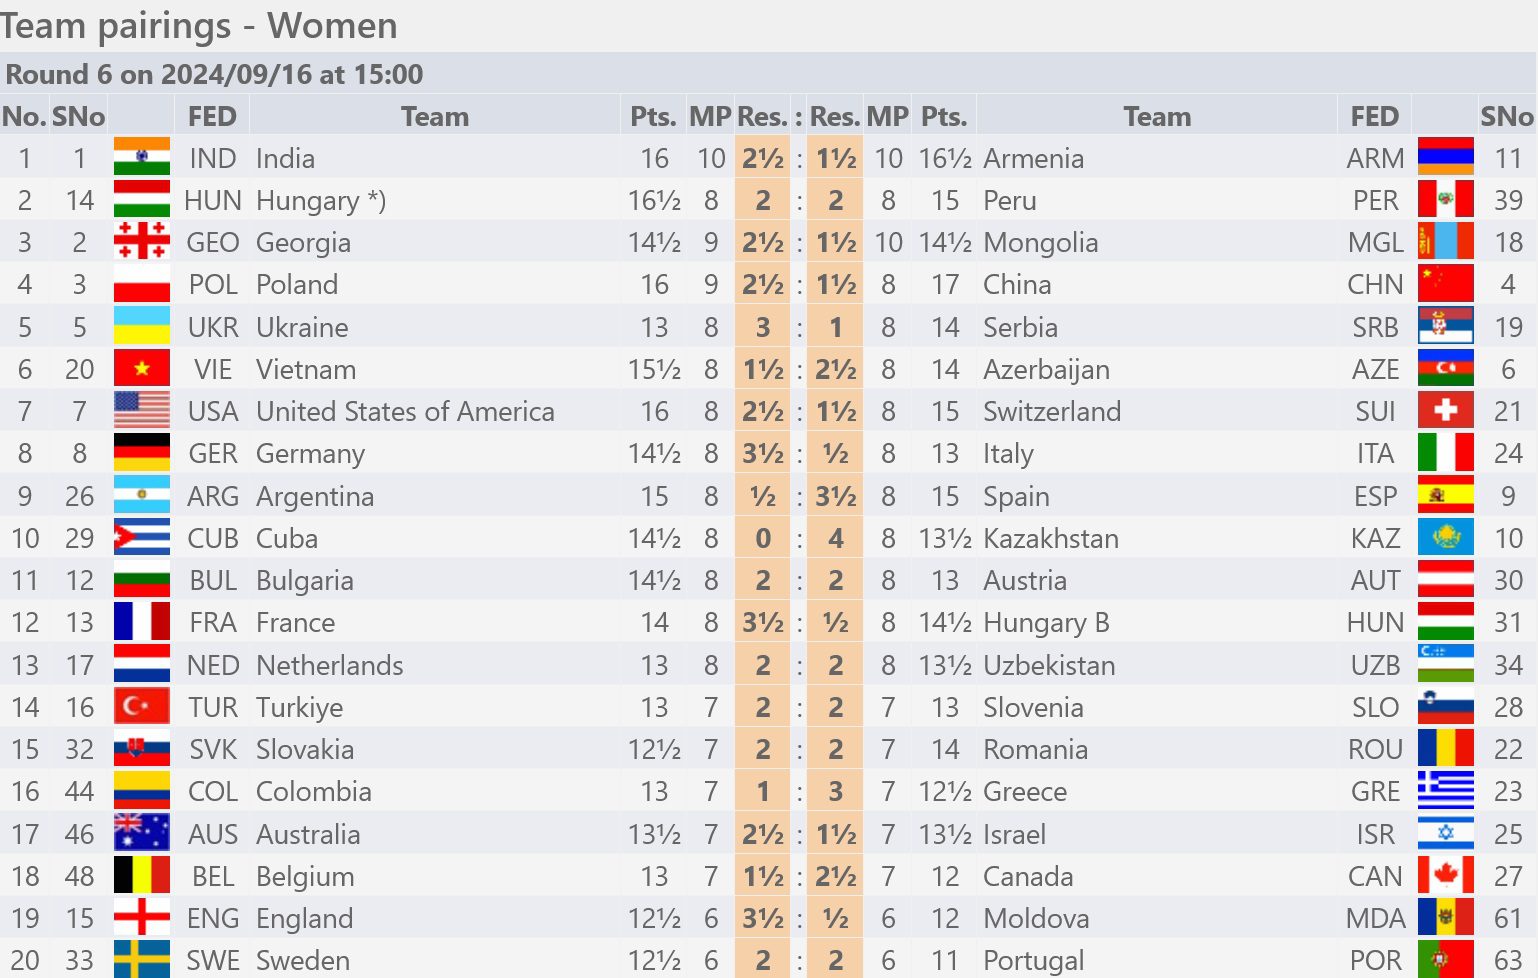Click the Georgia flag with red crosses

(142, 241)
